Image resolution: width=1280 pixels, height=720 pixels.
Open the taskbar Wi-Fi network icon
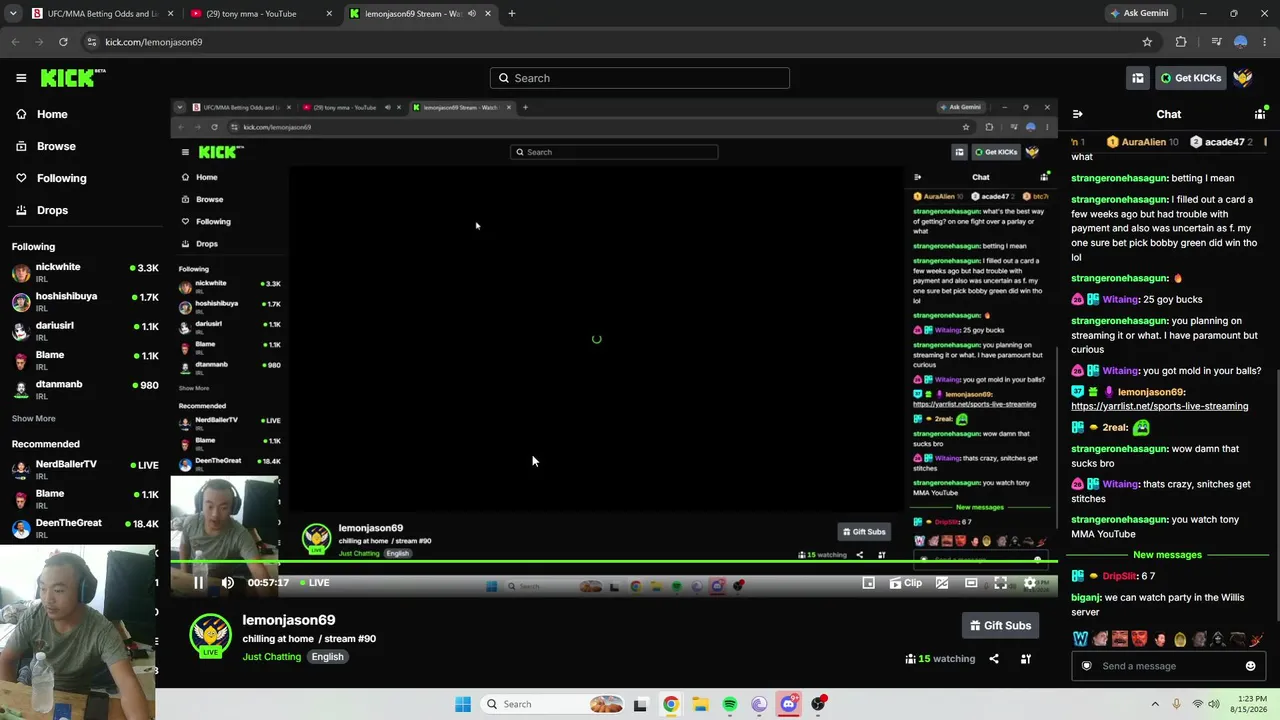1197,704
